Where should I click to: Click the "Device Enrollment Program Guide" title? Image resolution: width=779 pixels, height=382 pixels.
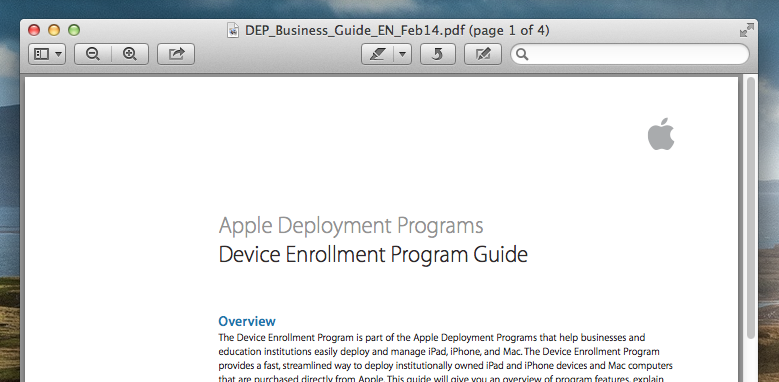coord(373,254)
